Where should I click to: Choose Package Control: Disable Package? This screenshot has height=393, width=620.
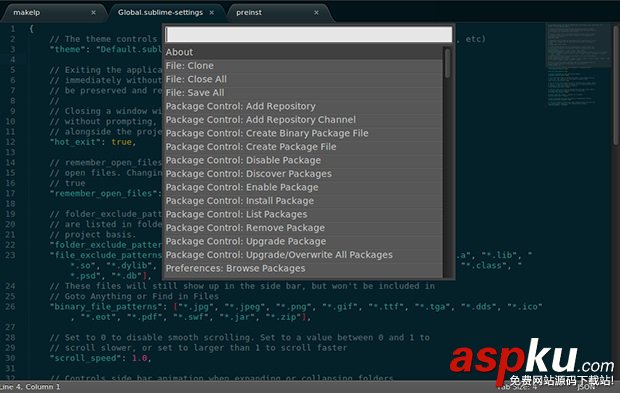303,160
